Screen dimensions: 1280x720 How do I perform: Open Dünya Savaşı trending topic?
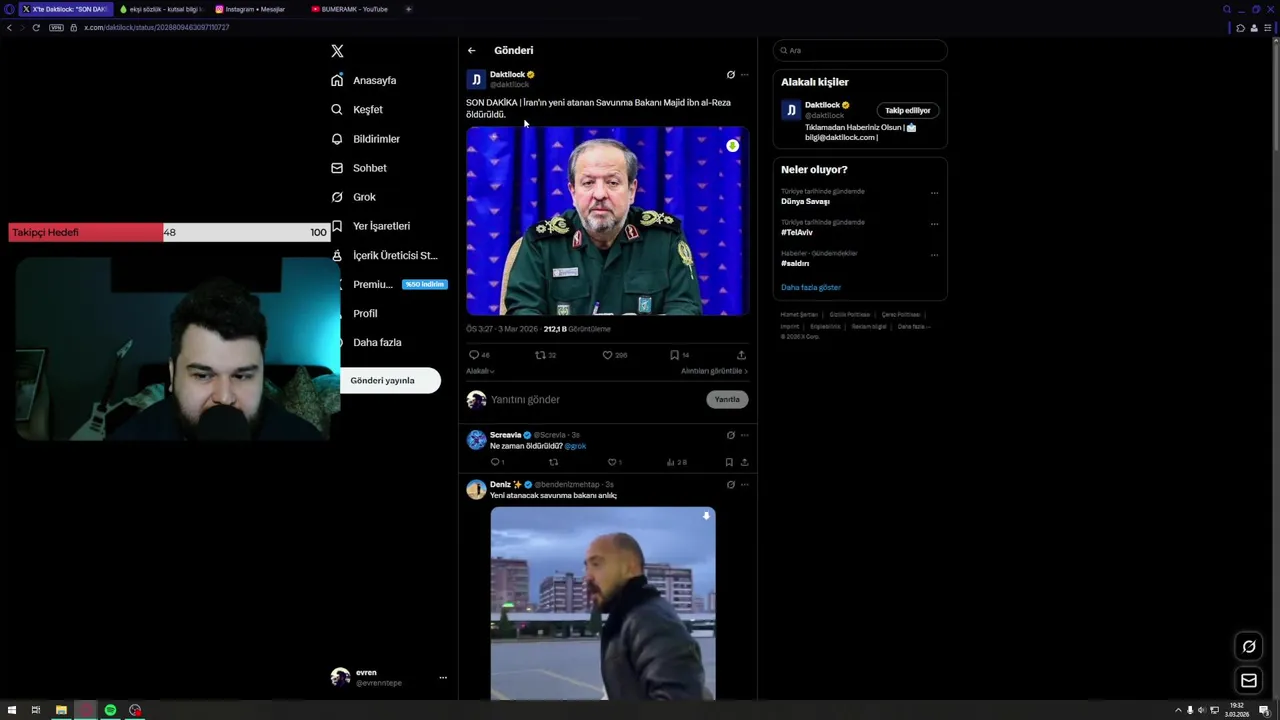(x=805, y=201)
